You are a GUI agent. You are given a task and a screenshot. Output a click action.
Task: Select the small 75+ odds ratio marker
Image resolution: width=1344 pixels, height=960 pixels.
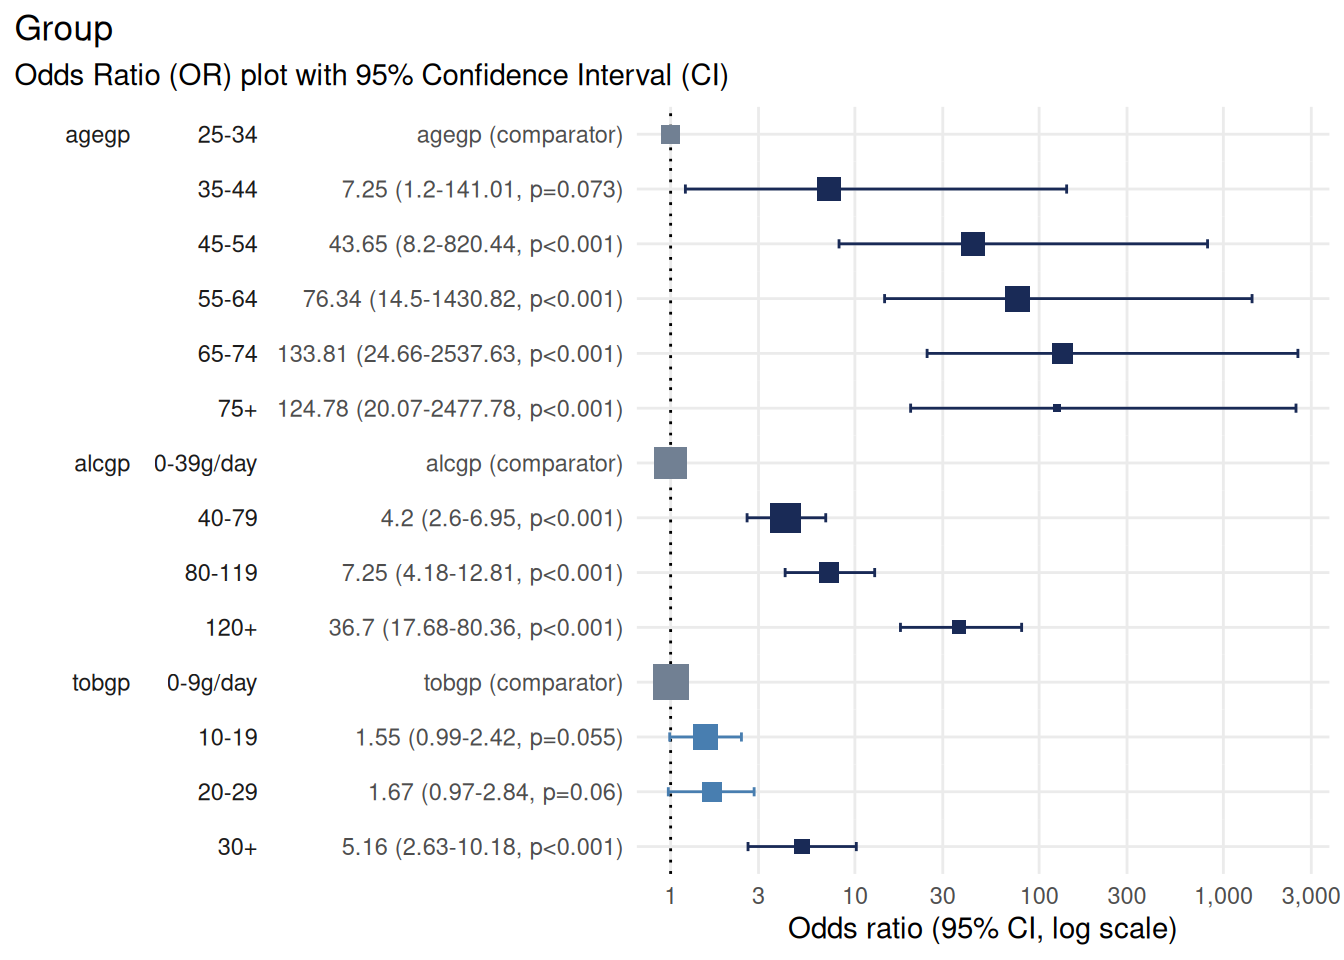tap(1057, 408)
